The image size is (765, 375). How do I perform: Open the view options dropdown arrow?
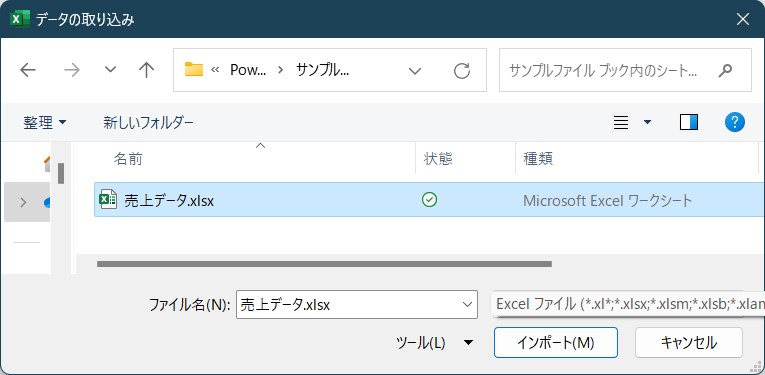coord(647,122)
